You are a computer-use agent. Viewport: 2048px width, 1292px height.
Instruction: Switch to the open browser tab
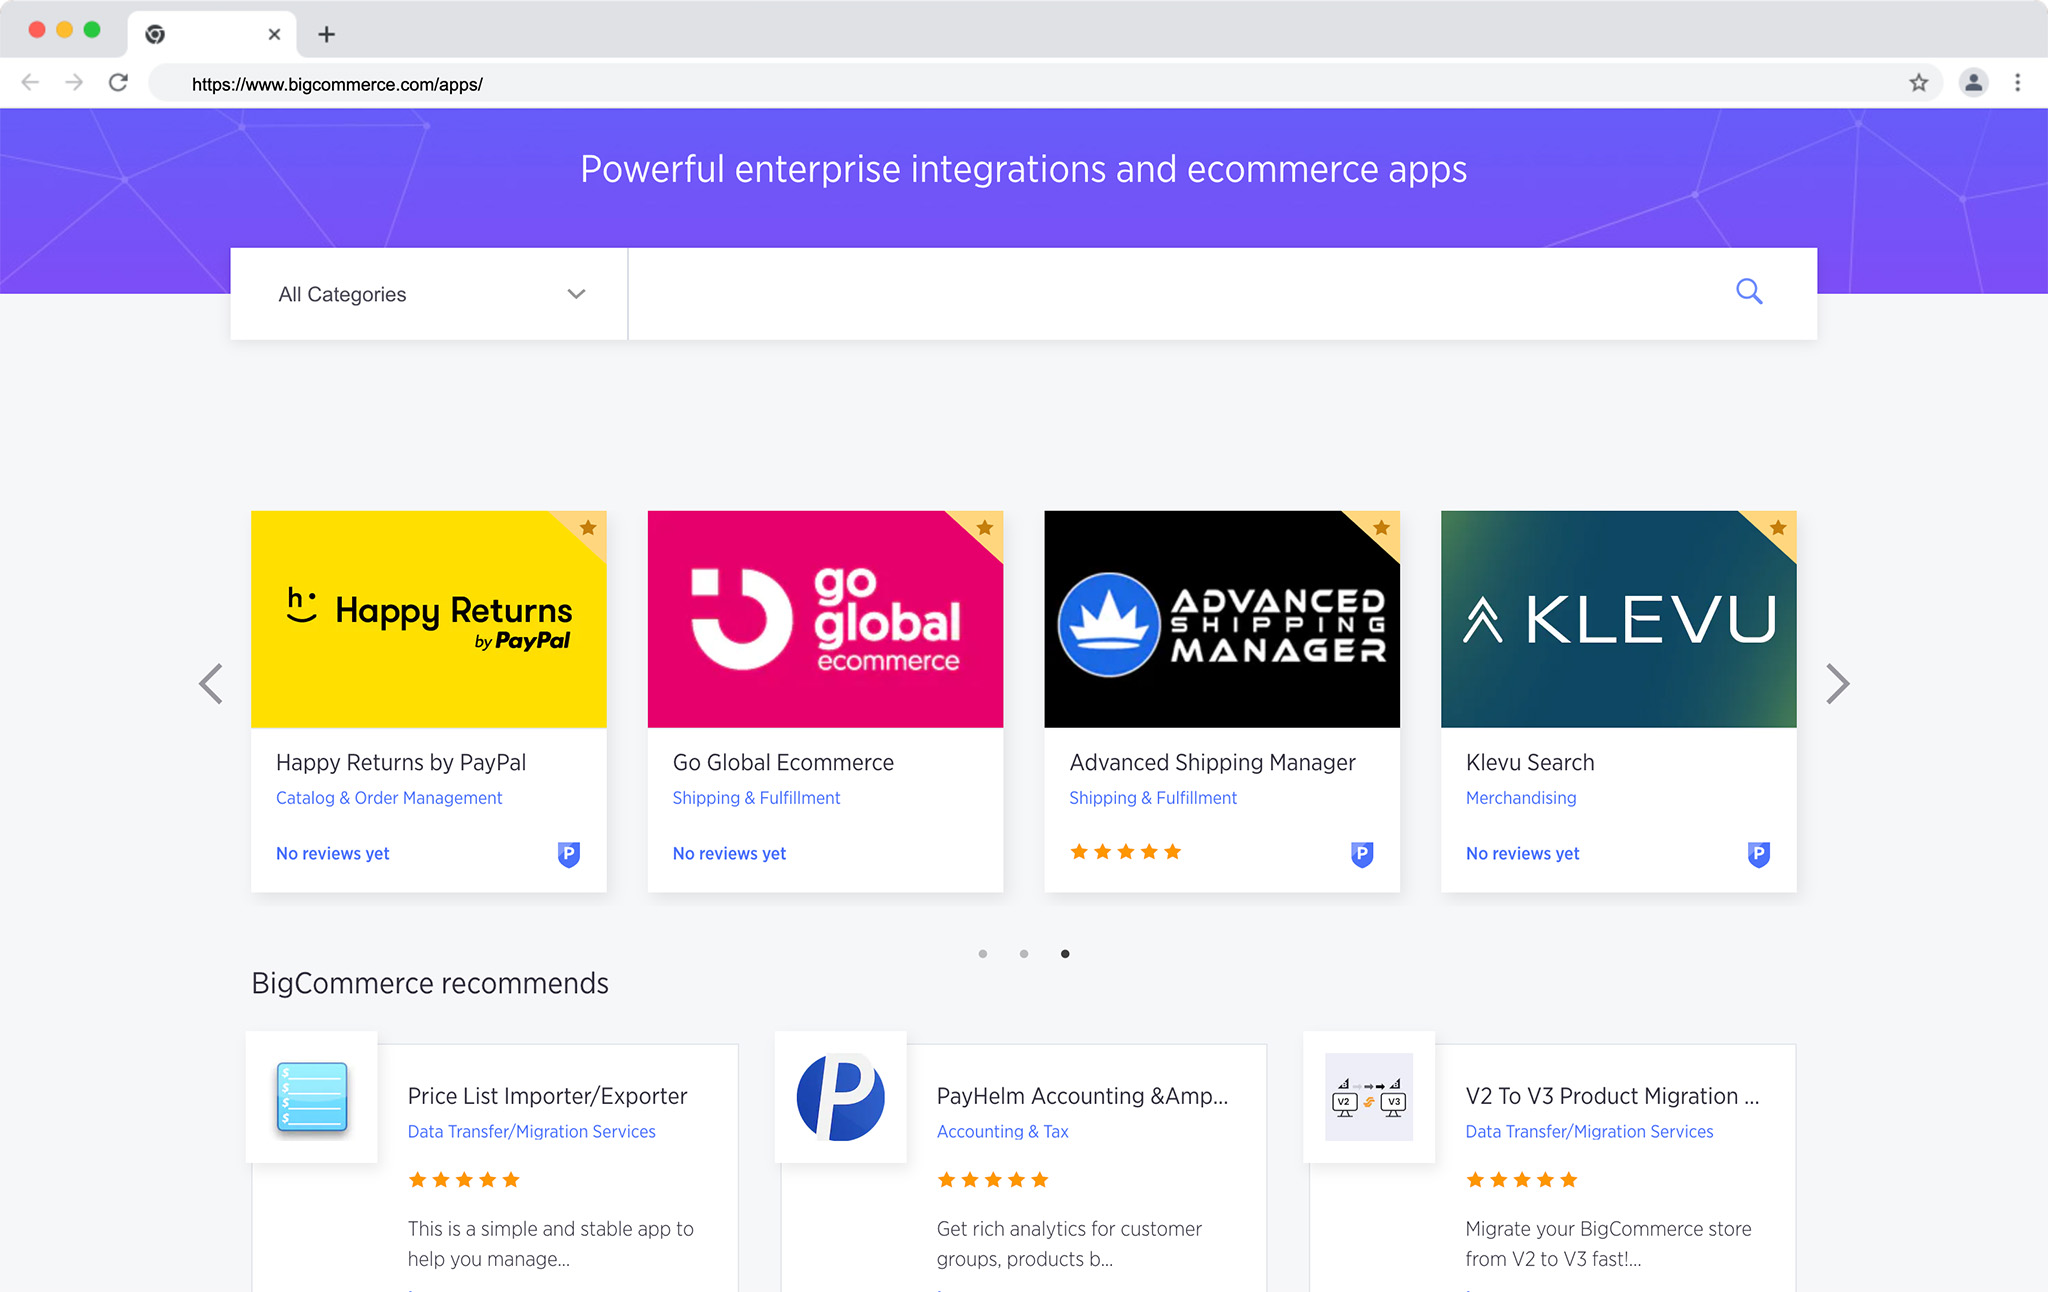coord(200,33)
